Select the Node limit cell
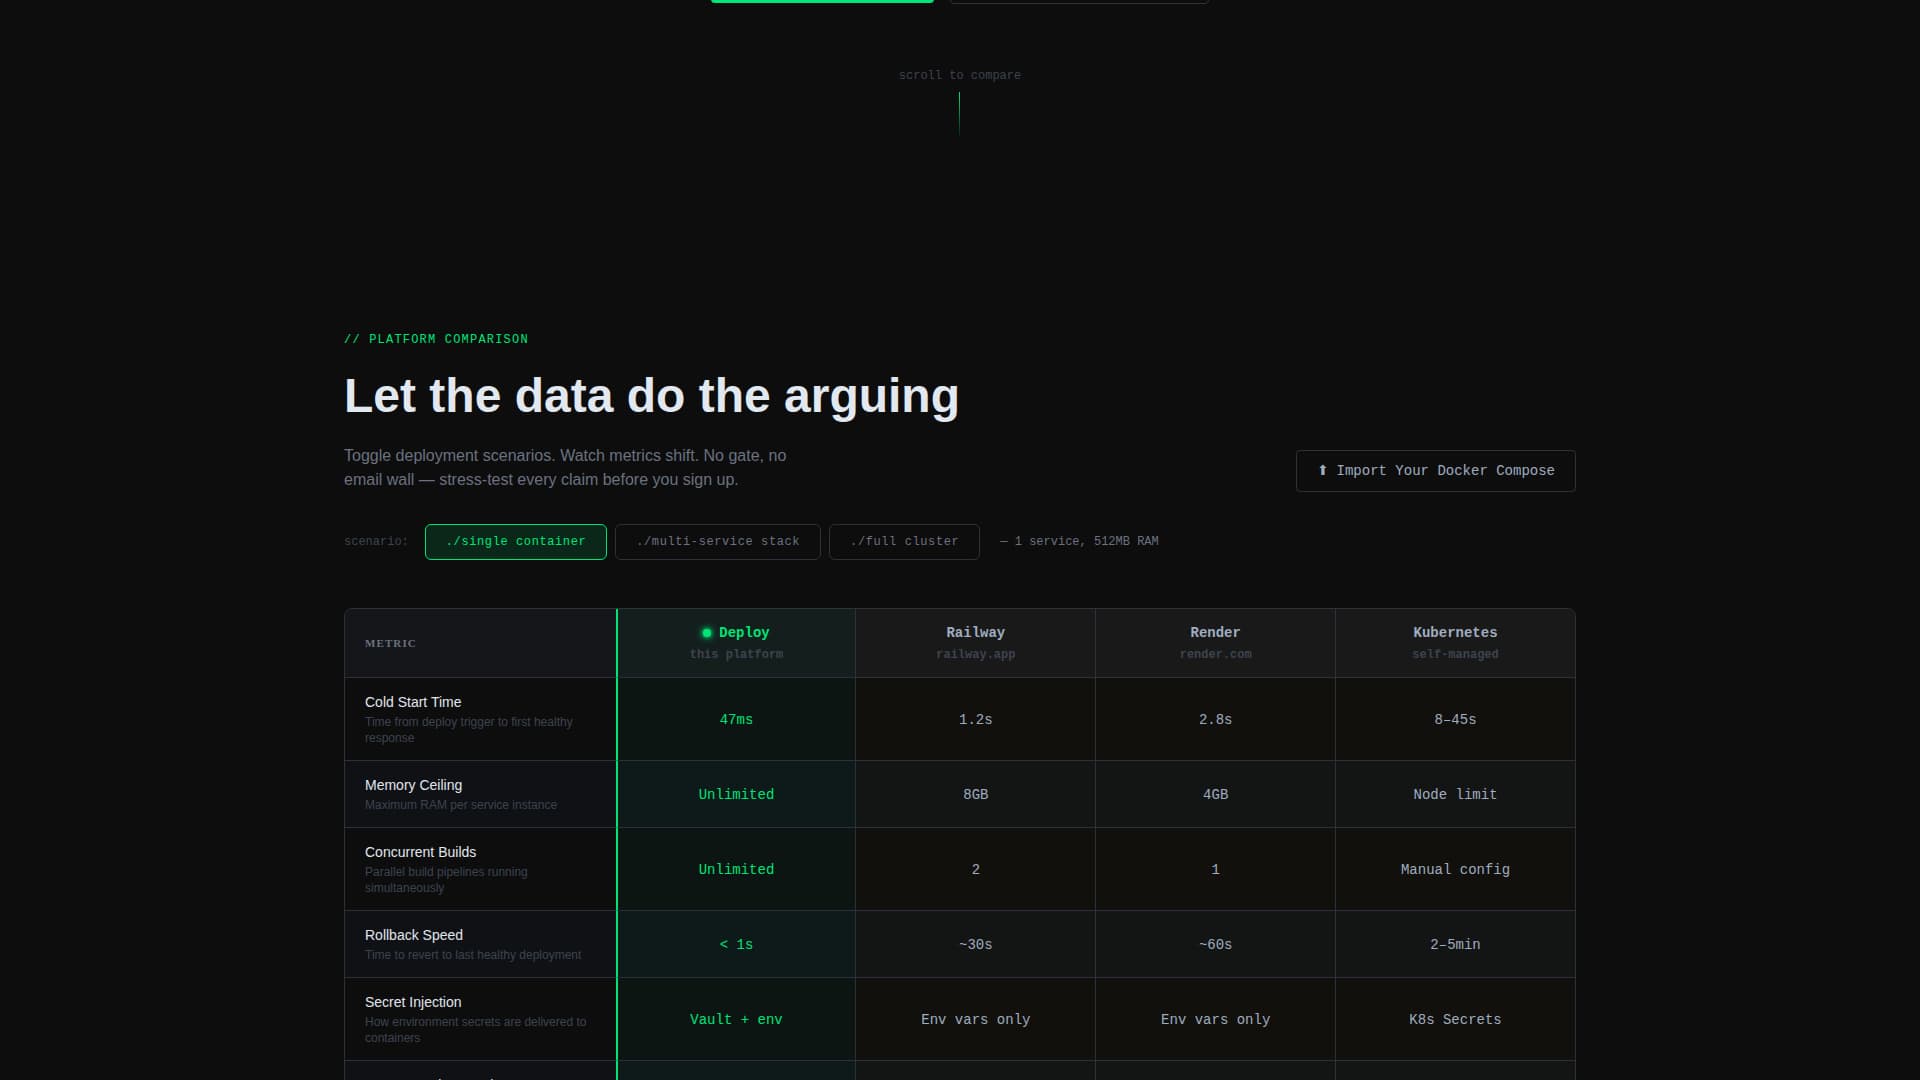The image size is (1920, 1080). (x=1455, y=795)
